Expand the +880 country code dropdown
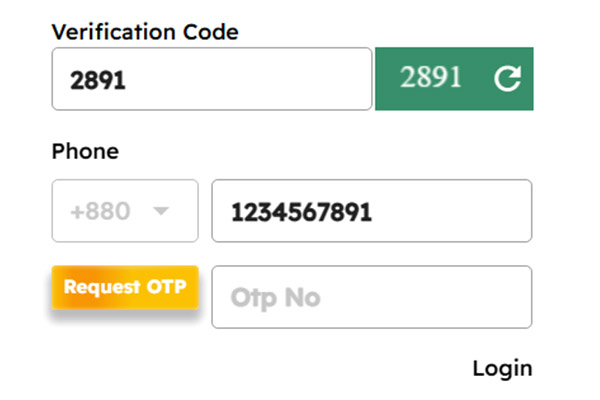 (x=125, y=211)
